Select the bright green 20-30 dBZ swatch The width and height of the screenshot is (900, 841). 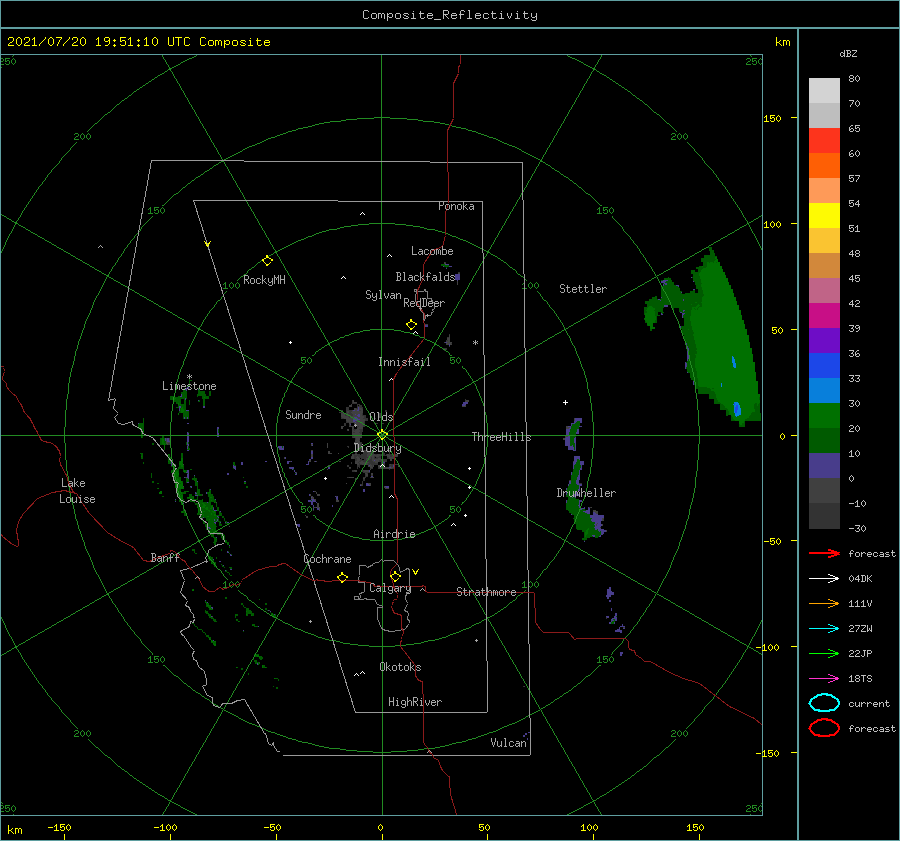click(824, 416)
